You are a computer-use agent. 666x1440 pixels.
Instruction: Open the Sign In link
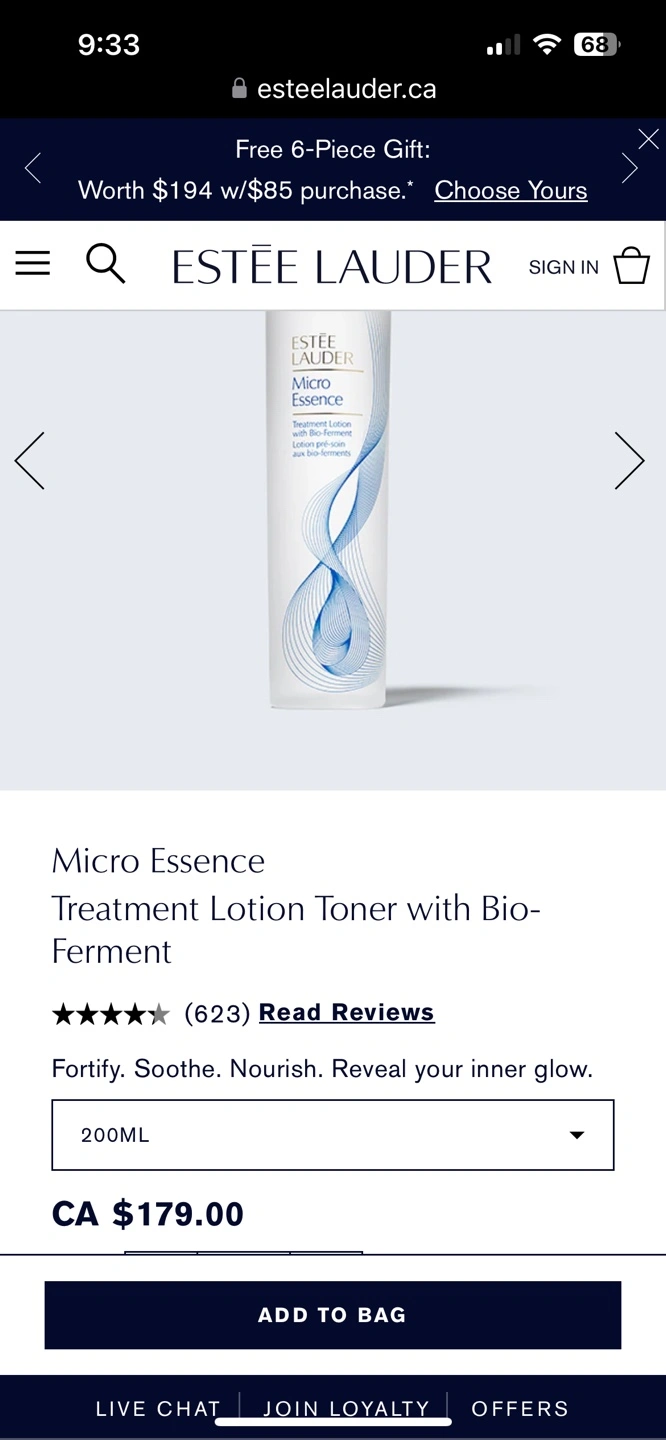(x=564, y=267)
